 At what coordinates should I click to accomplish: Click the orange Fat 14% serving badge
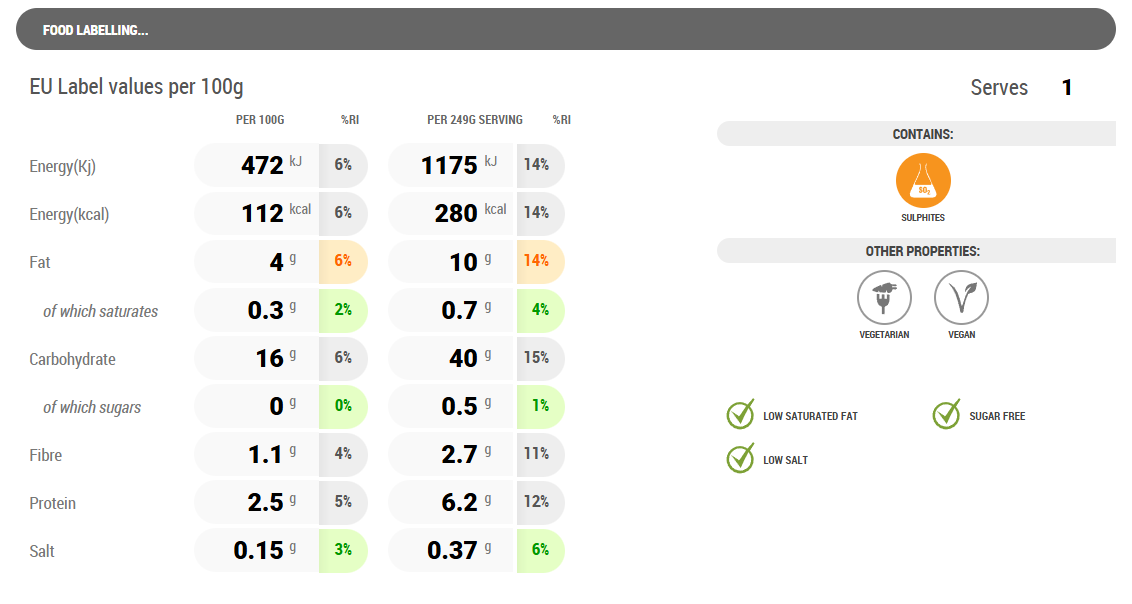540,262
